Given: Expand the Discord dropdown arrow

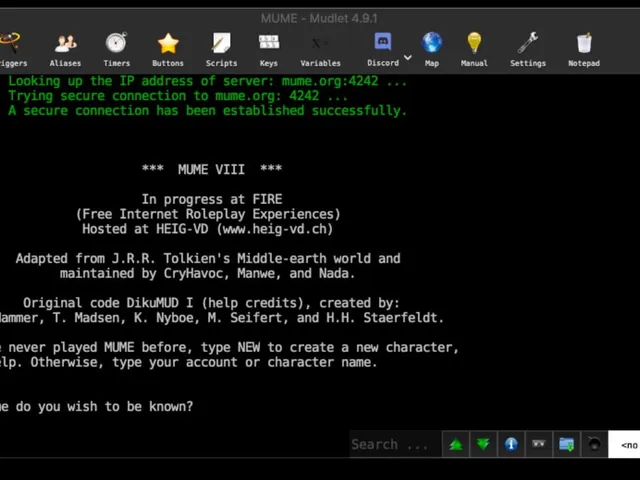Looking at the screenshot, I should 407,58.
